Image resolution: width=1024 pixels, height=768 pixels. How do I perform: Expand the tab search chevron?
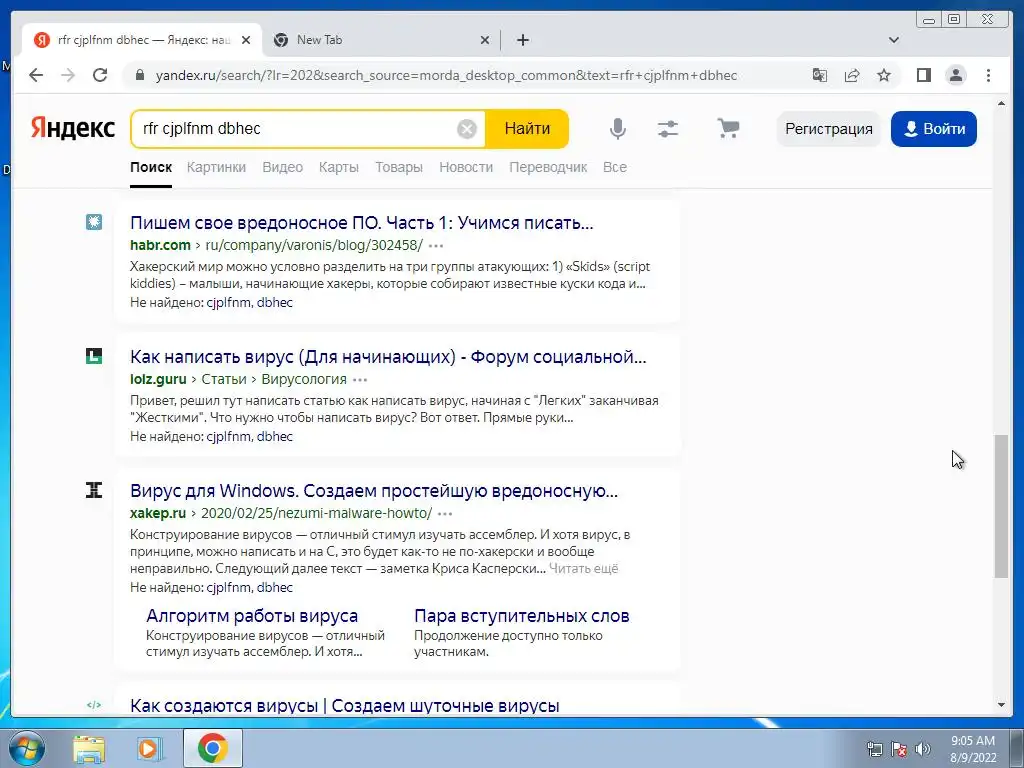(894, 40)
